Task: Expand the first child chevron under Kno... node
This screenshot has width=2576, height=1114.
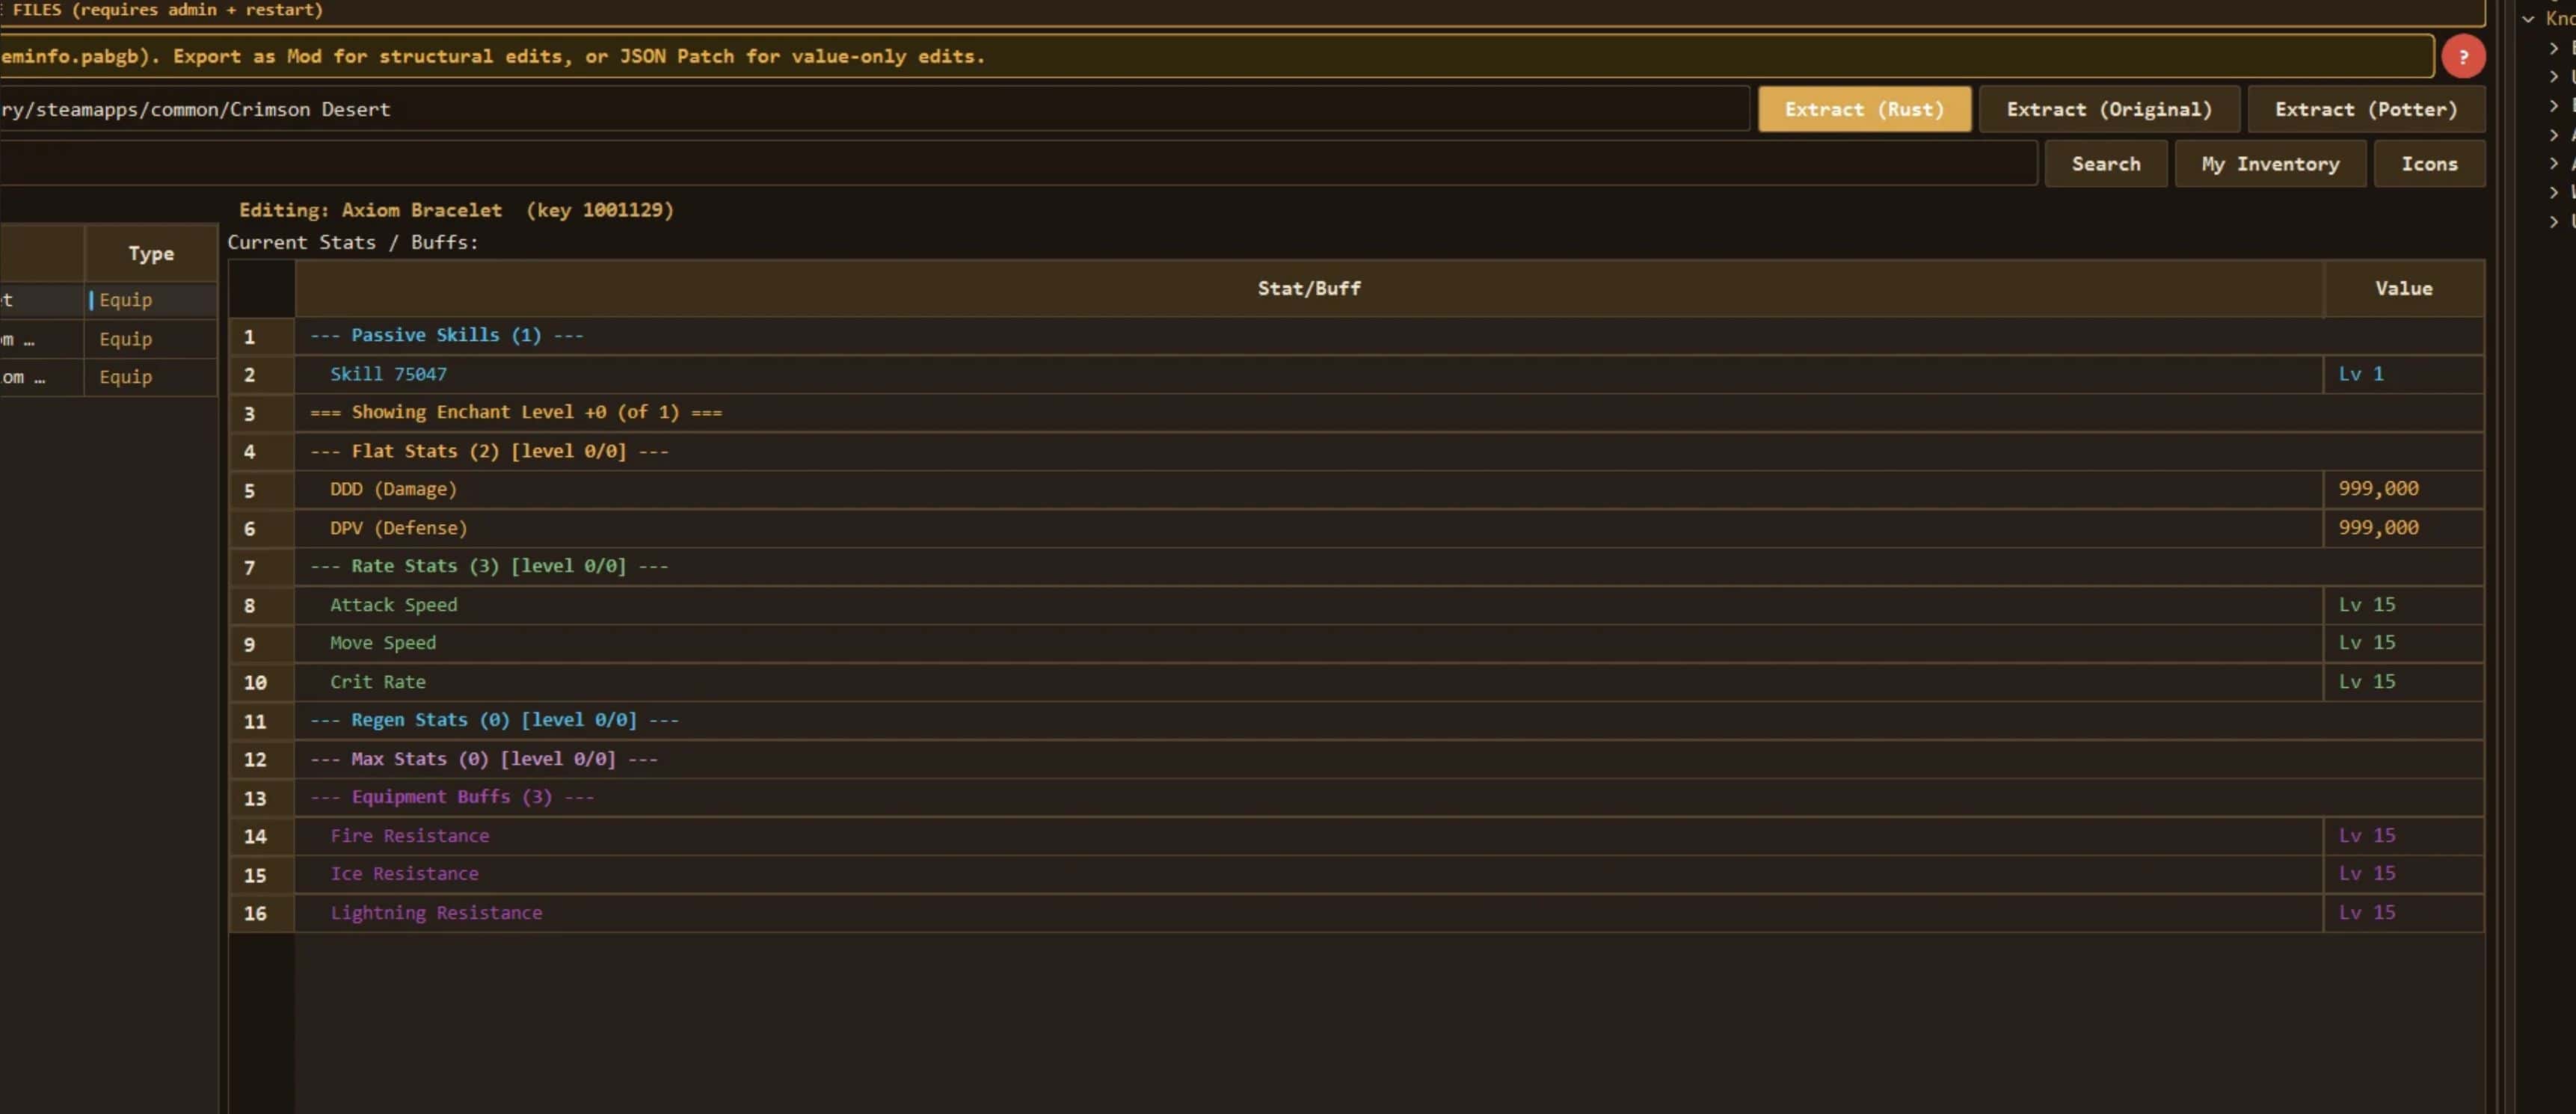Action: (2553, 48)
